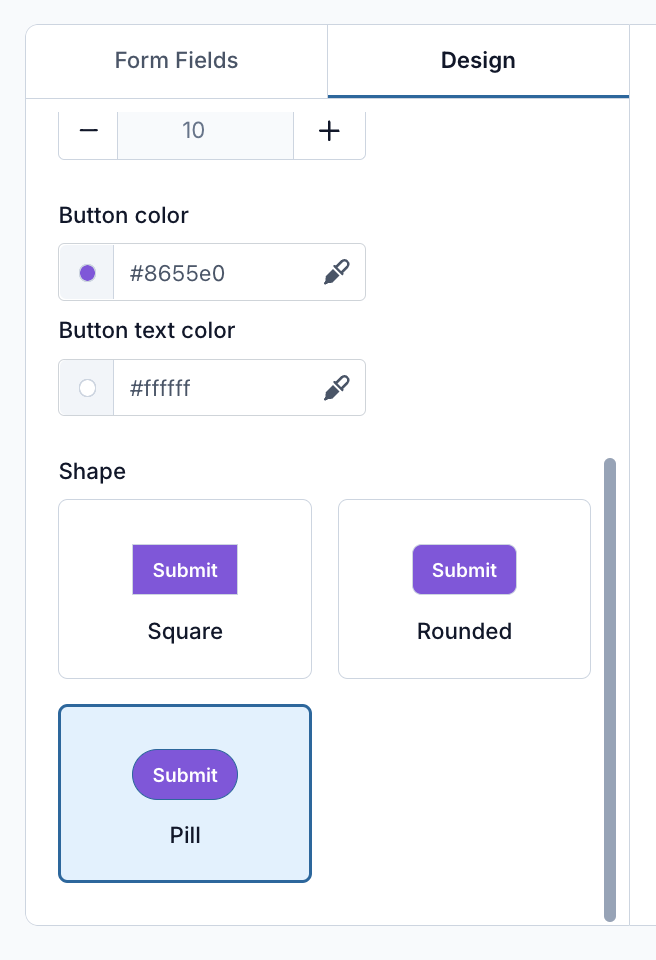The height and width of the screenshot is (960, 656).
Task: Increase the value with the plus icon
Action: pos(330,130)
